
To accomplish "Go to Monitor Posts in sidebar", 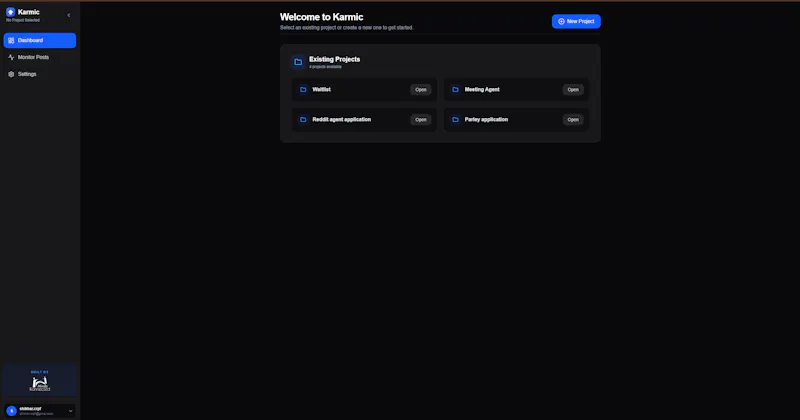I will (40, 57).
